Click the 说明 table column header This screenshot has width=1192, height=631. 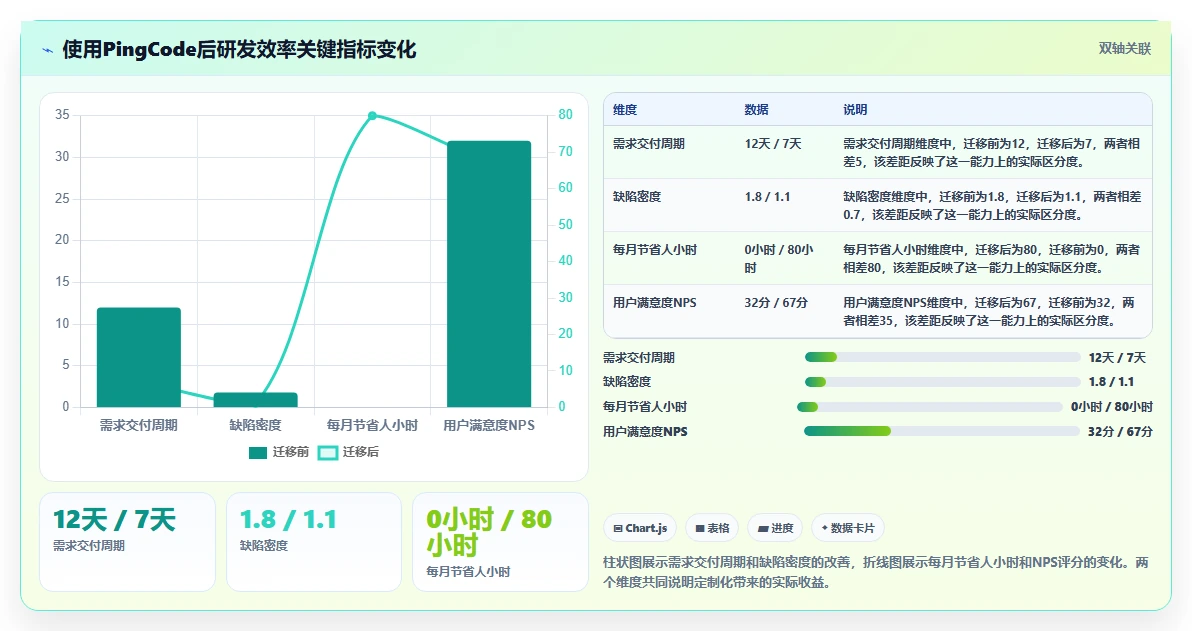click(x=855, y=109)
